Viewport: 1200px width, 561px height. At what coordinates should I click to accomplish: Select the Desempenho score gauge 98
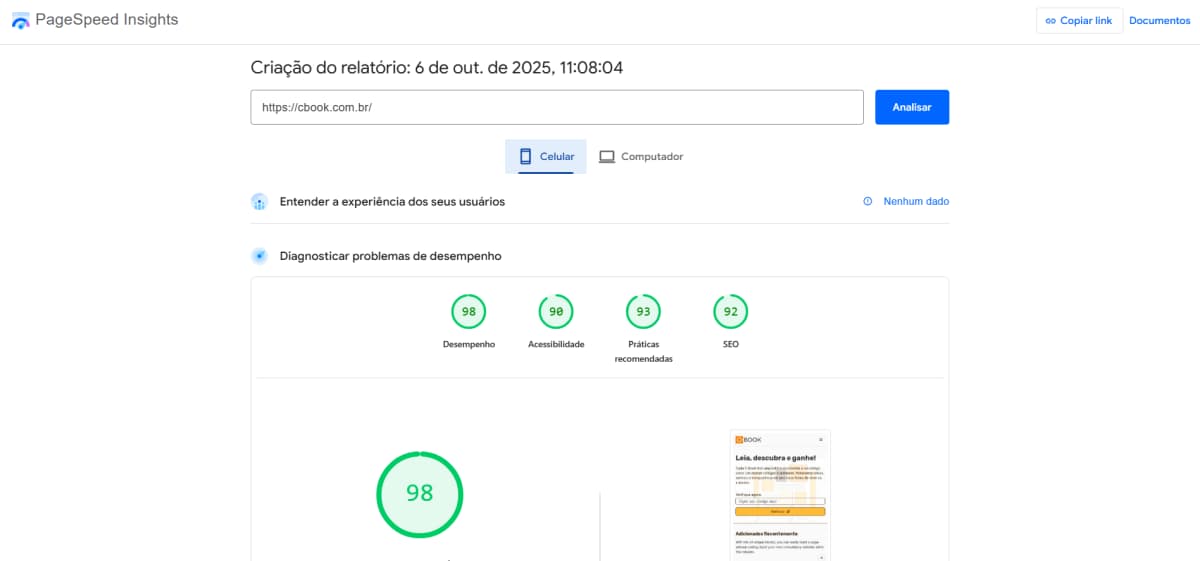click(x=469, y=312)
